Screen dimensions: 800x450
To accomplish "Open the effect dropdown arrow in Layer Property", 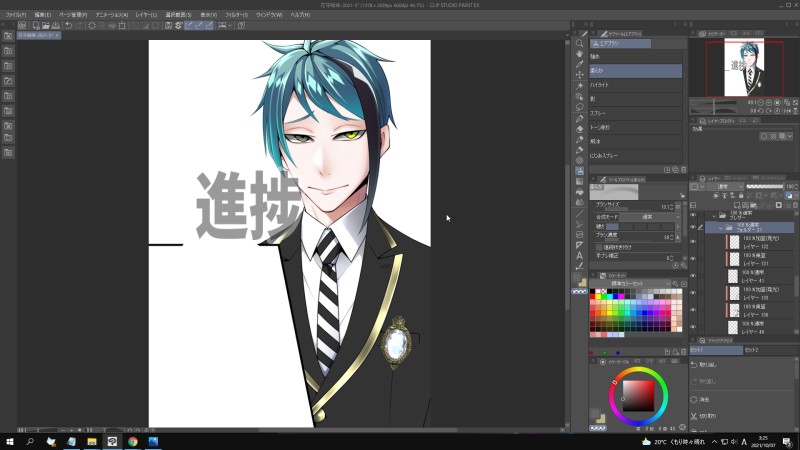I will 790,136.
